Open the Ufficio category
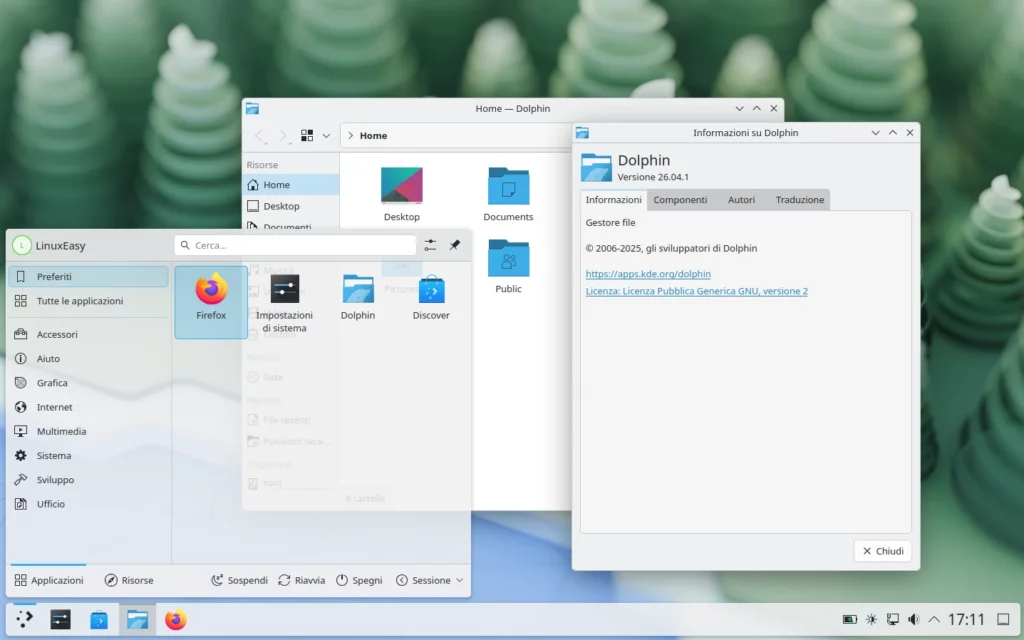This screenshot has width=1024, height=640. click(89, 504)
